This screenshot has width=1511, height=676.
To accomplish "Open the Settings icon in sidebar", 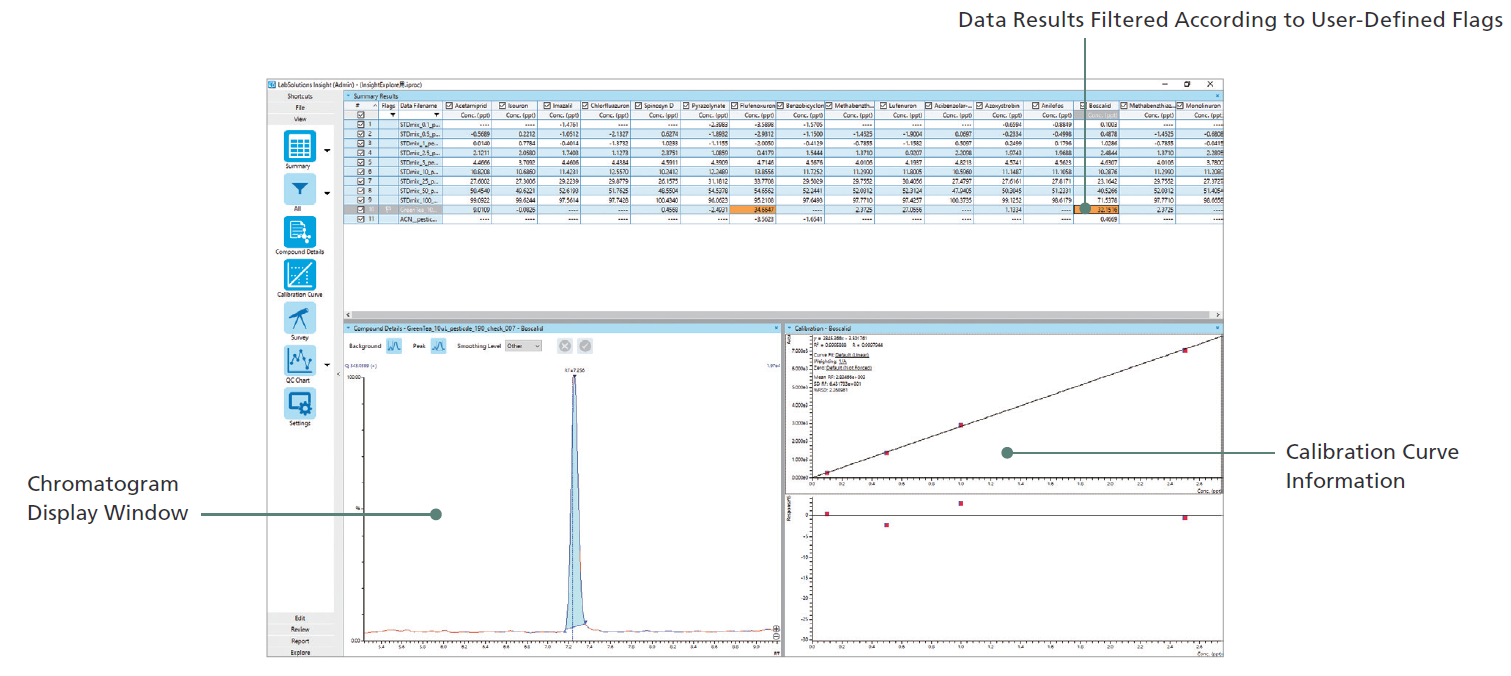I will coord(299,404).
